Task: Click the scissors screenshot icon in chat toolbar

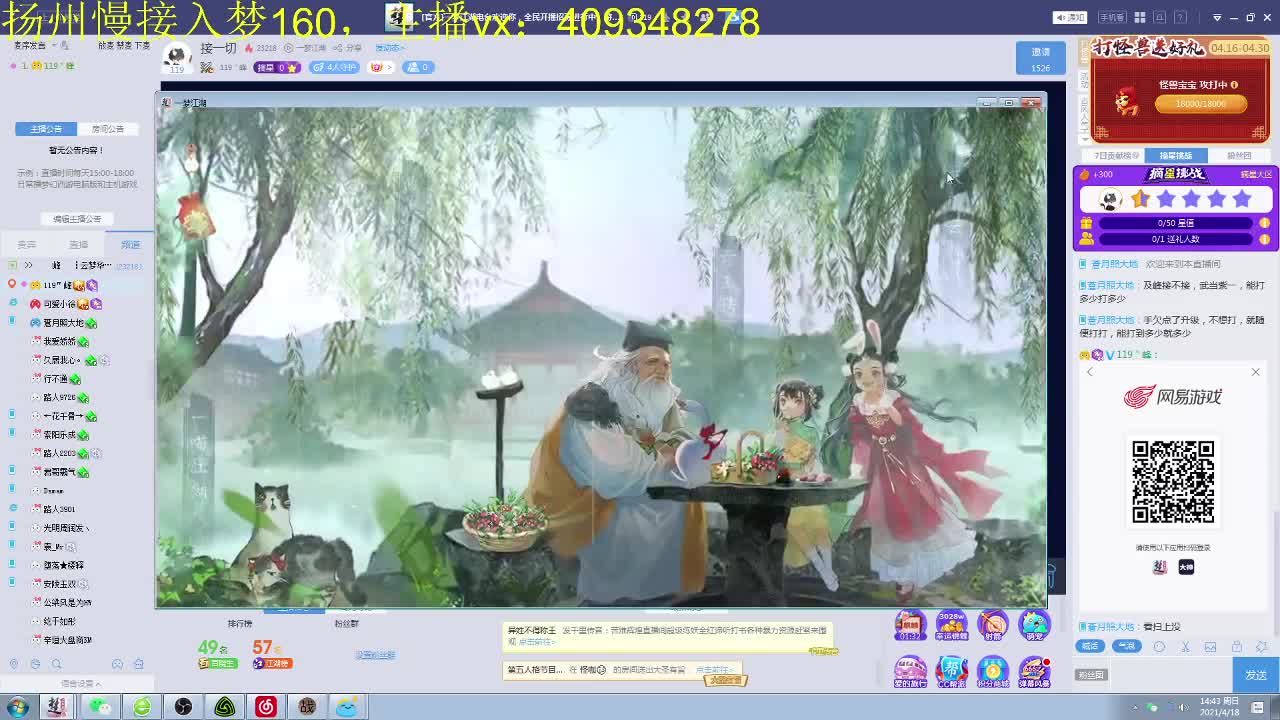Action: 1185,647
